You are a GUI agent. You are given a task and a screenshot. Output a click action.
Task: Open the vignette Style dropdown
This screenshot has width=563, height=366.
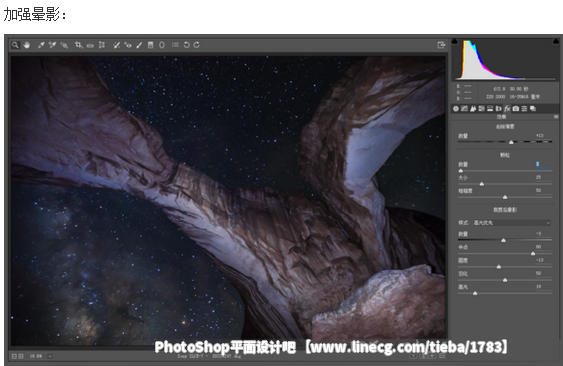coord(511,223)
